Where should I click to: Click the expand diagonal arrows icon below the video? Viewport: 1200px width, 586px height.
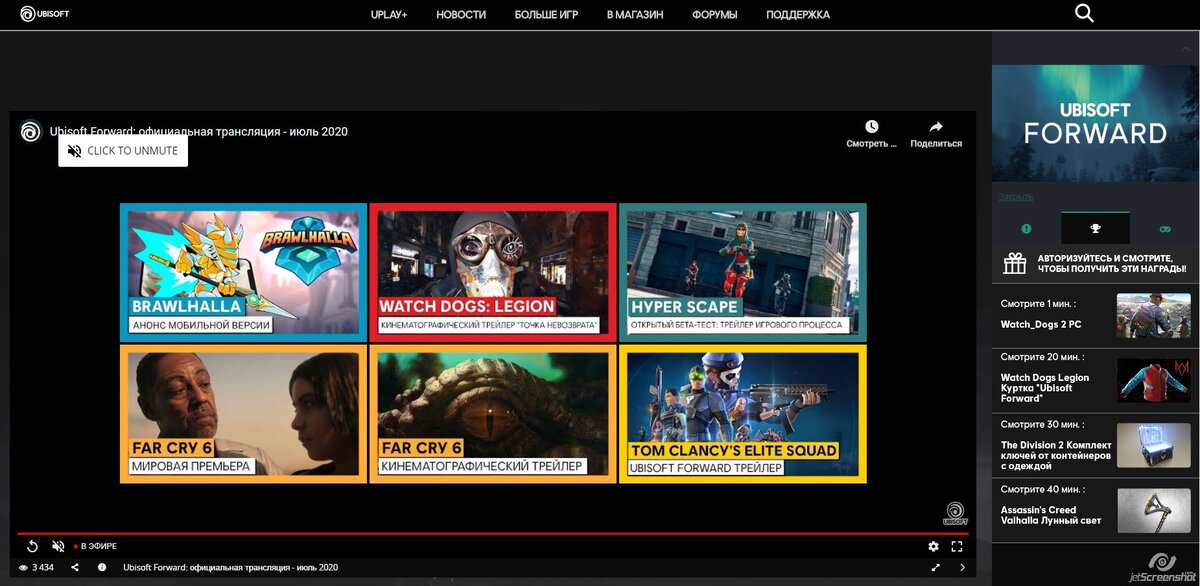coord(936,568)
